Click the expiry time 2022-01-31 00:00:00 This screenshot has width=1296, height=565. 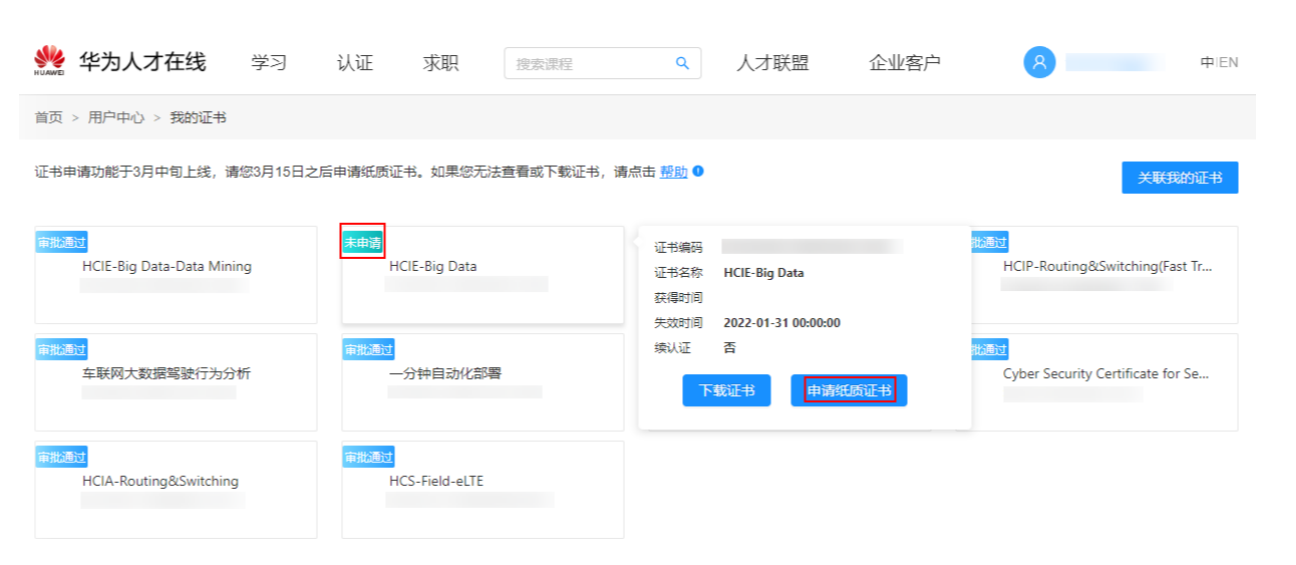[782, 323]
